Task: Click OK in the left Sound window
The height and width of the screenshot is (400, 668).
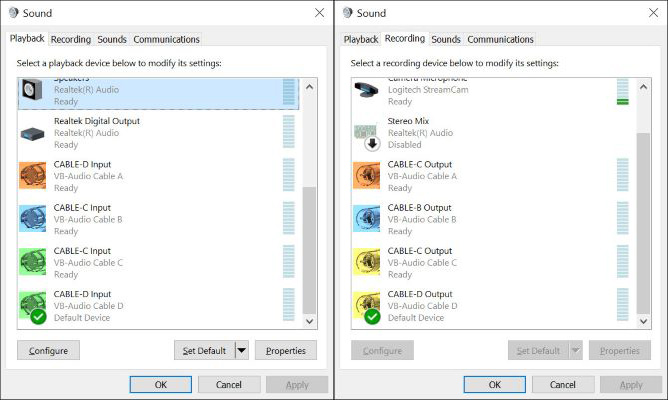Action: pos(161,385)
